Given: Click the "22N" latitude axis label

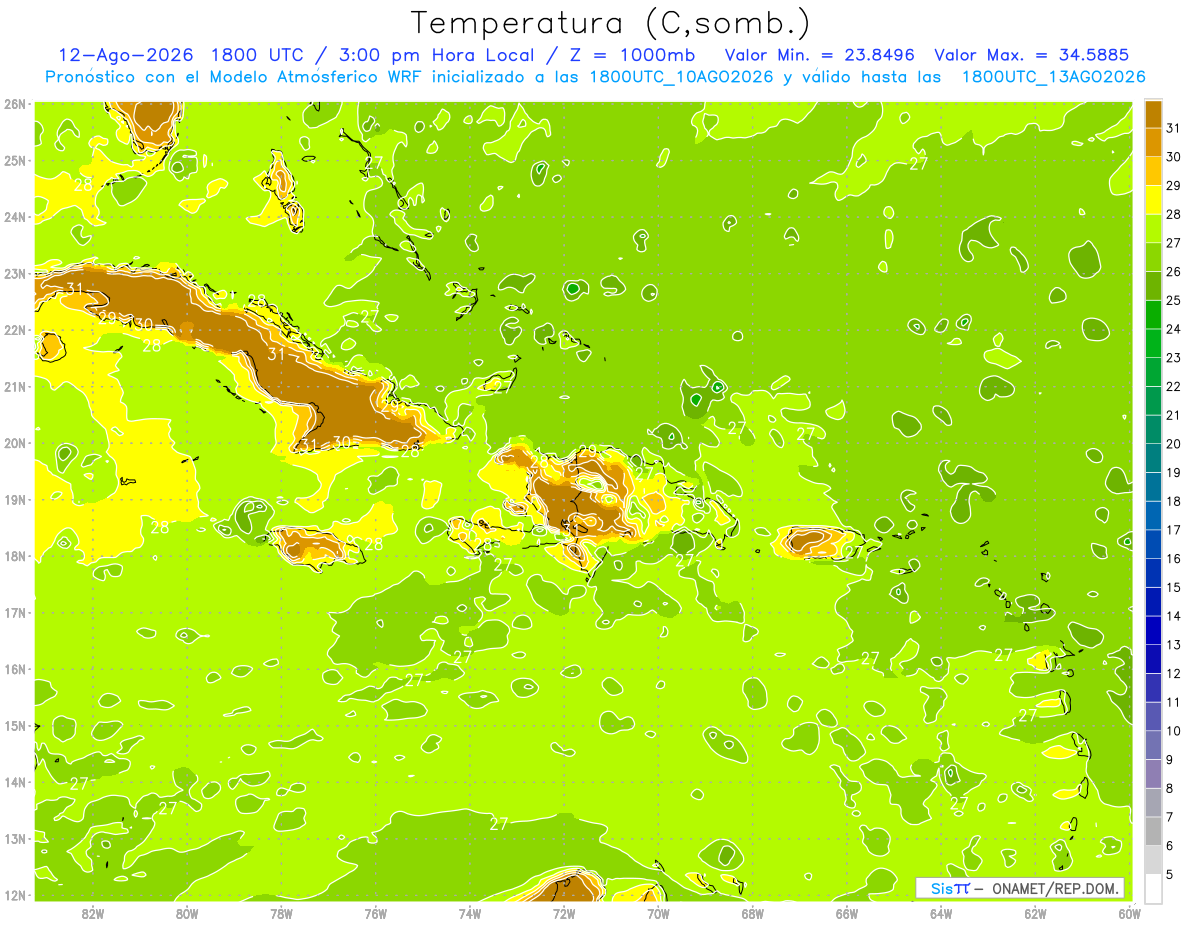Looking at the screenshot, I should click(15, 329).
